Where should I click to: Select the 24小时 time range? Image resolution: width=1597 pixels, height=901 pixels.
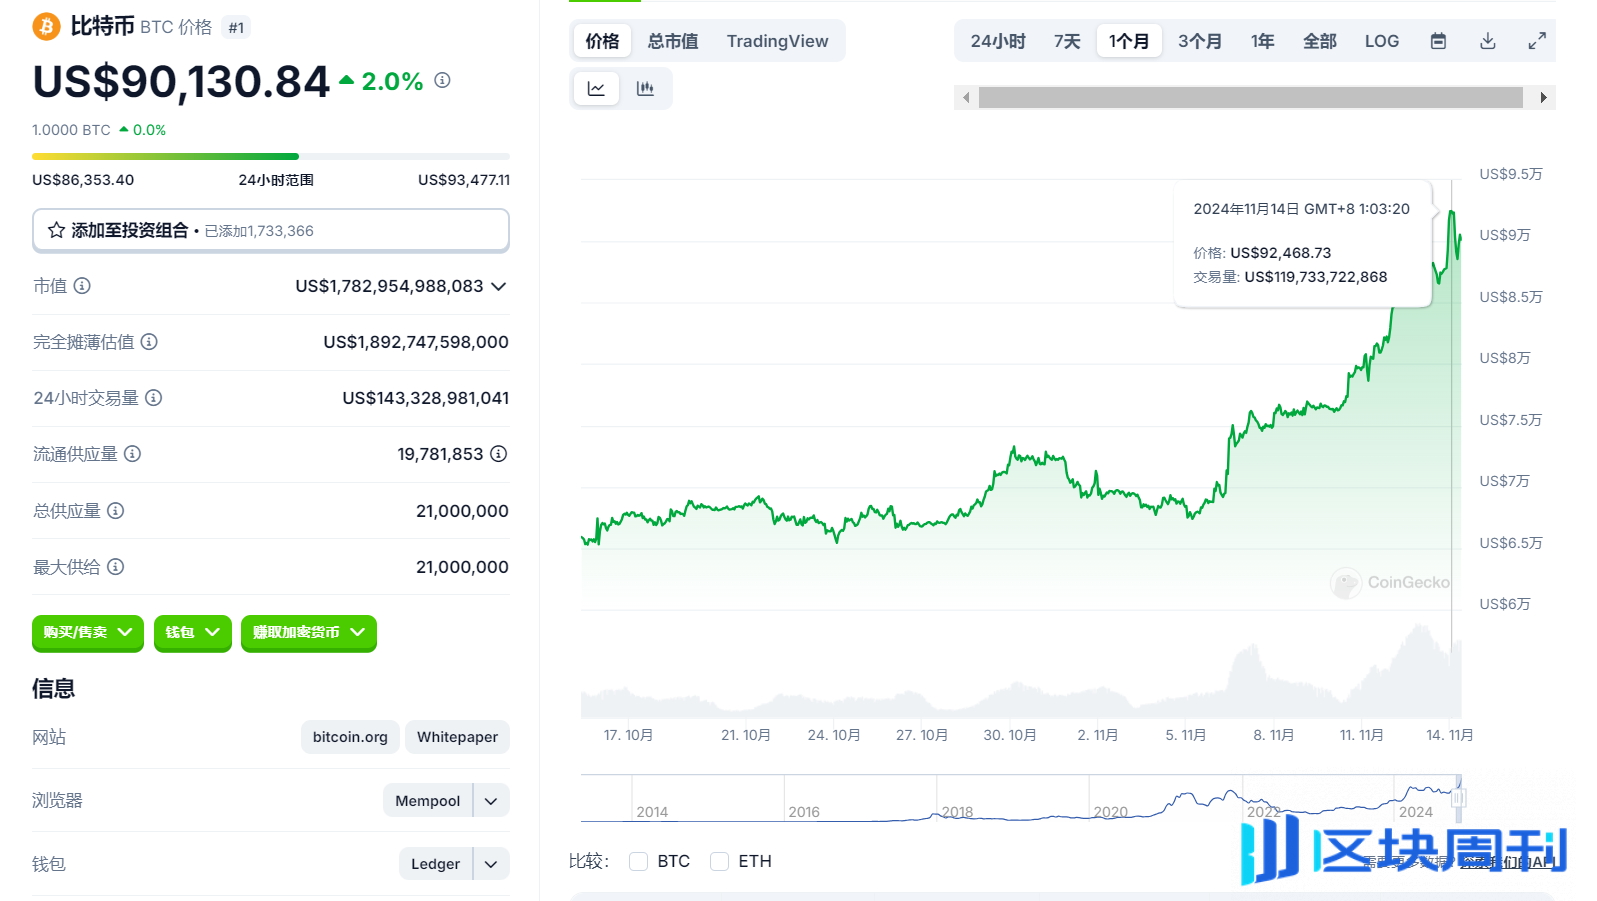(998, 41)
